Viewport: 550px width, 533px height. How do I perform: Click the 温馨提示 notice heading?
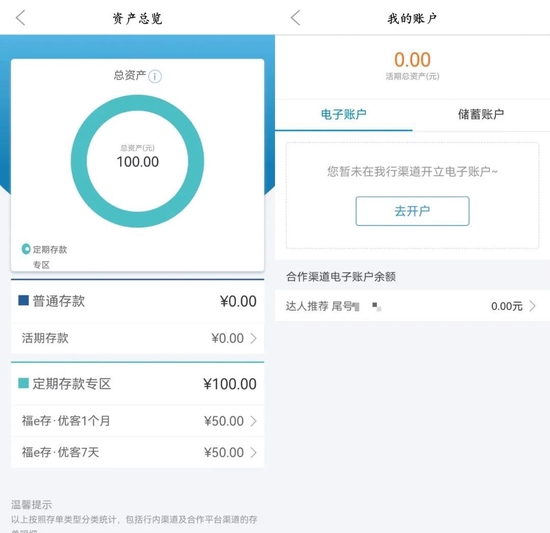(x=31, y=505)
